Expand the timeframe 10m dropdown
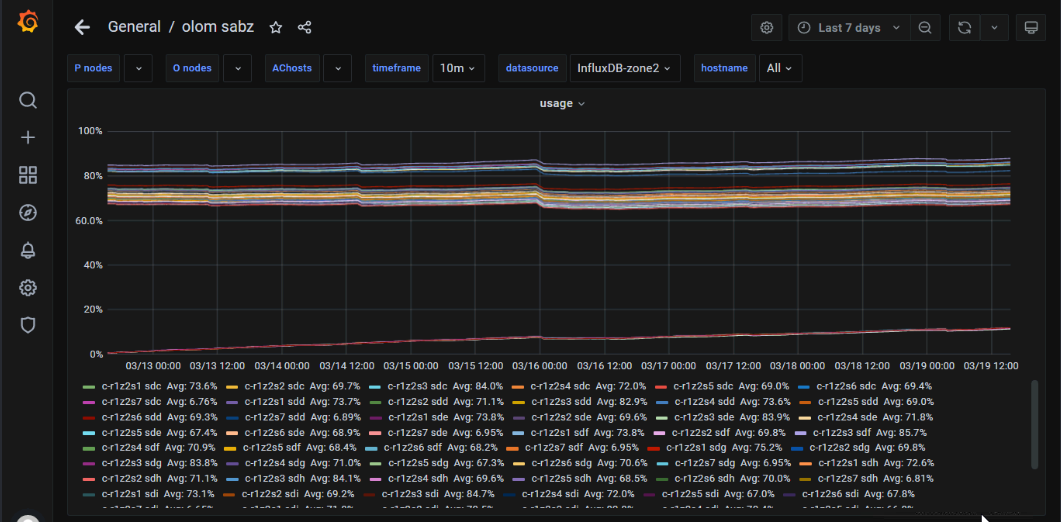 [x=458, y=68]
